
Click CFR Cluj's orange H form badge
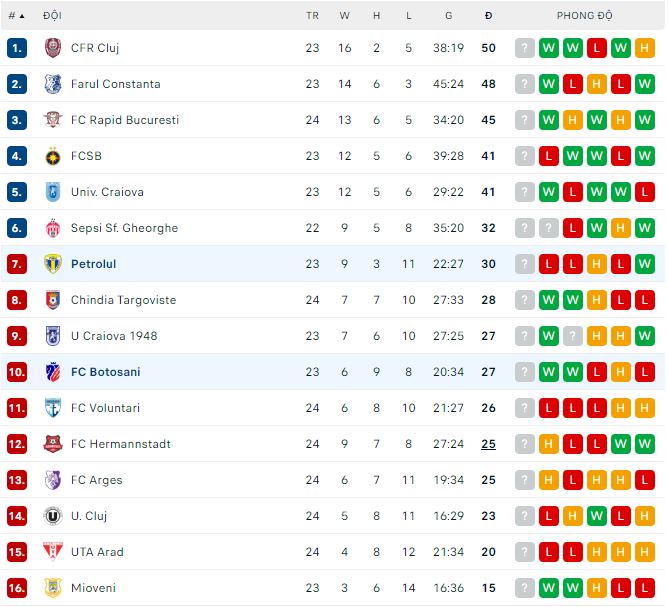point(644,48)
